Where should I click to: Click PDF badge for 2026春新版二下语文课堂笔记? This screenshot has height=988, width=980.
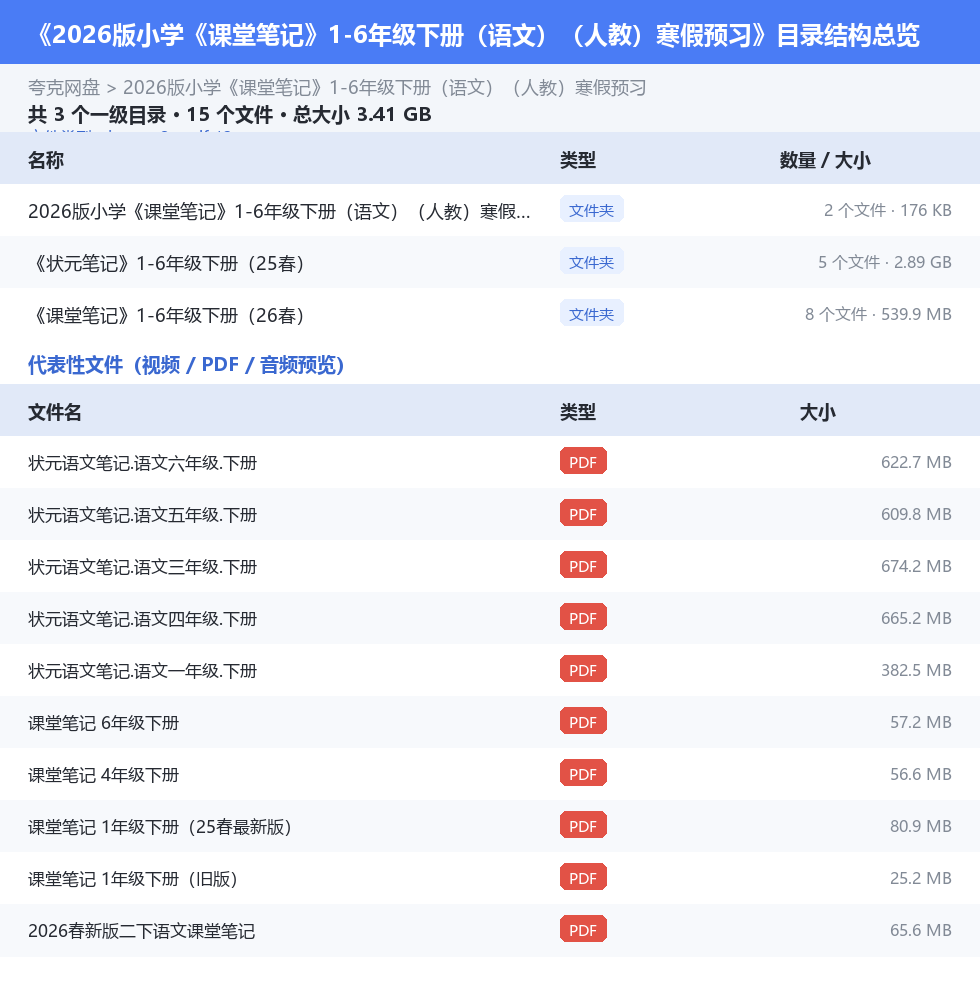[583, 929]
